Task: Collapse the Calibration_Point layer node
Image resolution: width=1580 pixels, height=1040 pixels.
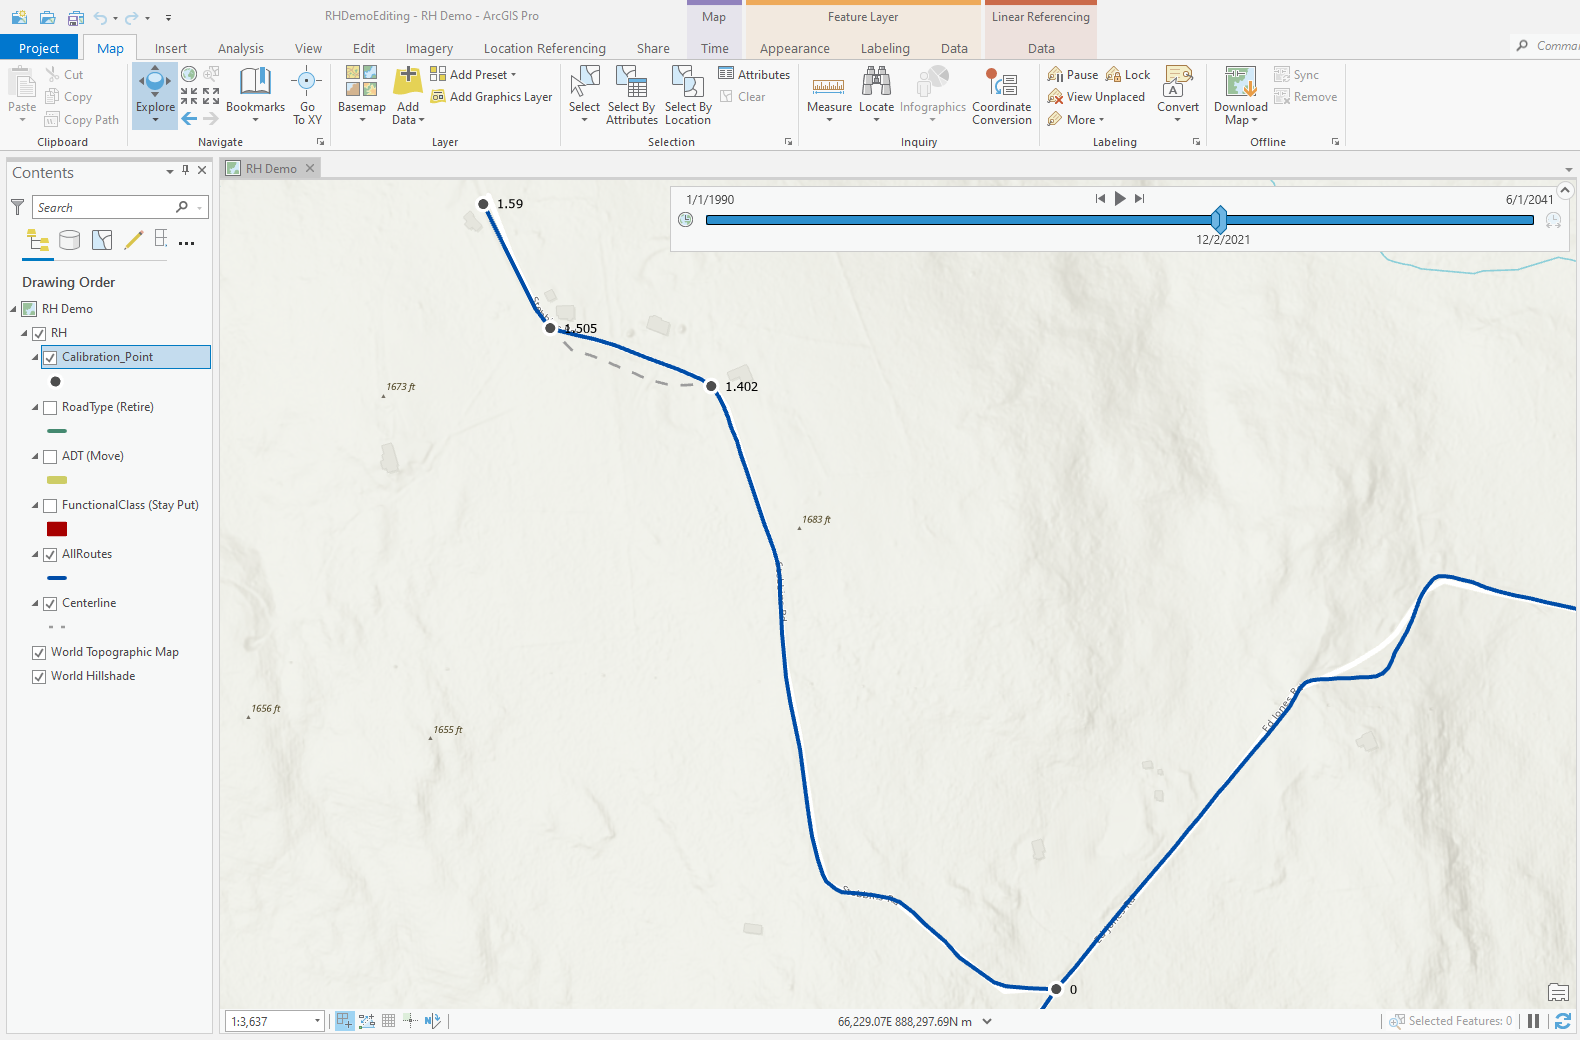Action: click(35, 357)
